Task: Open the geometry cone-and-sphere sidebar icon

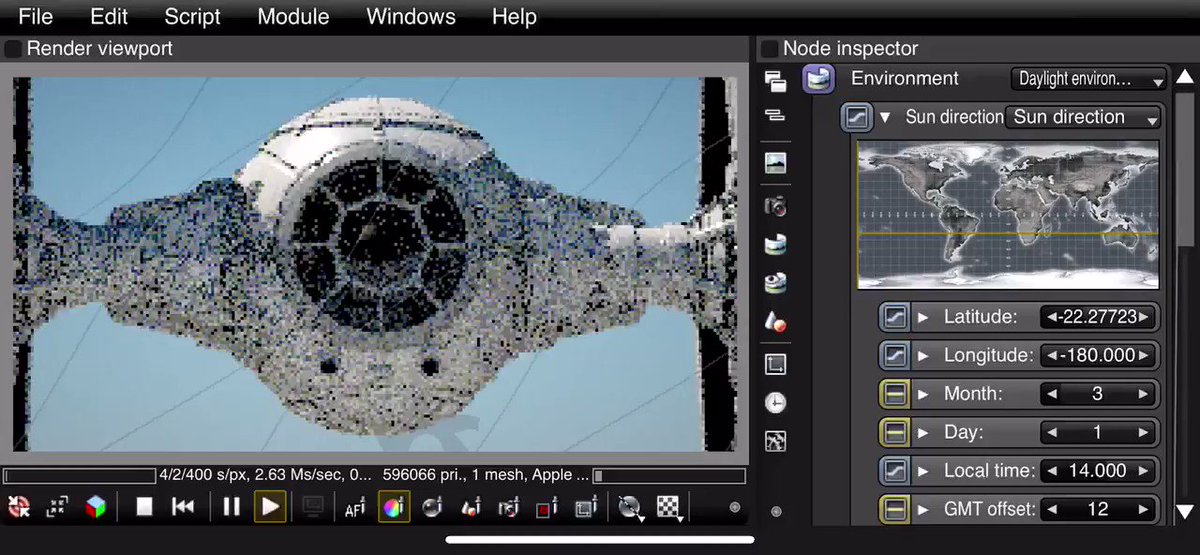Action: click(x=775, y=323)
